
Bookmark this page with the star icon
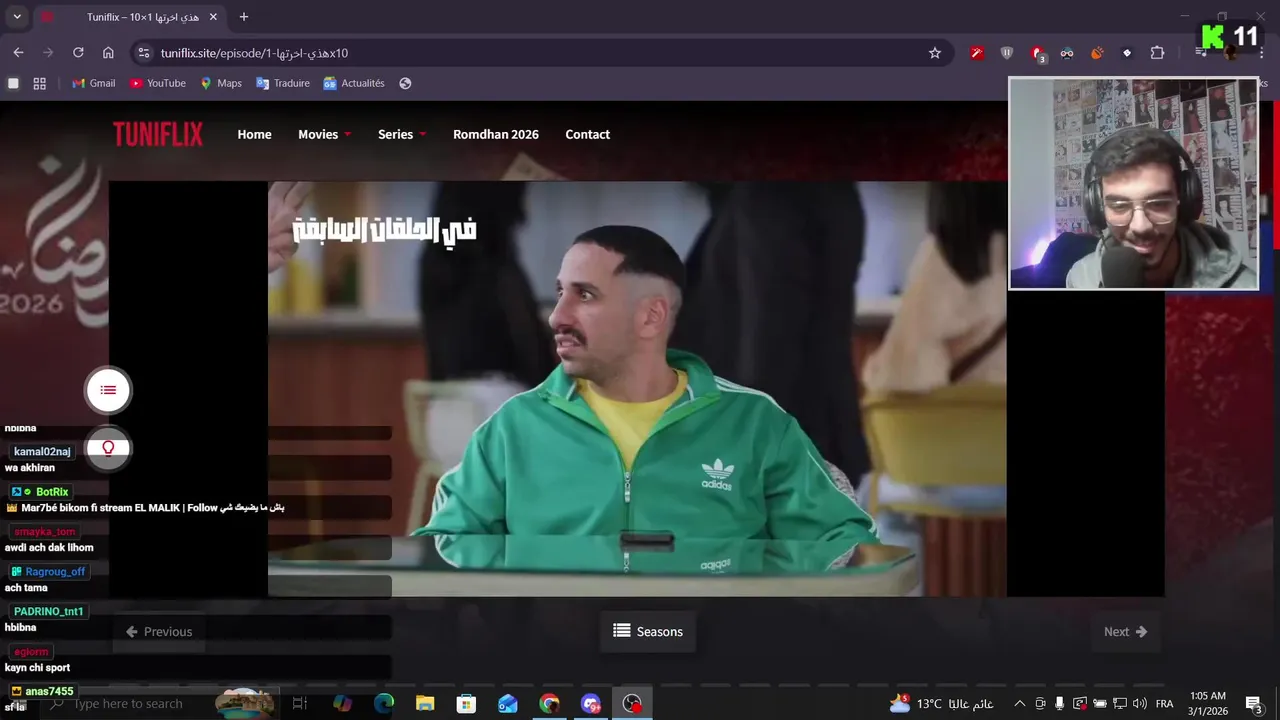pyautogui.click(x=935, y=53)
